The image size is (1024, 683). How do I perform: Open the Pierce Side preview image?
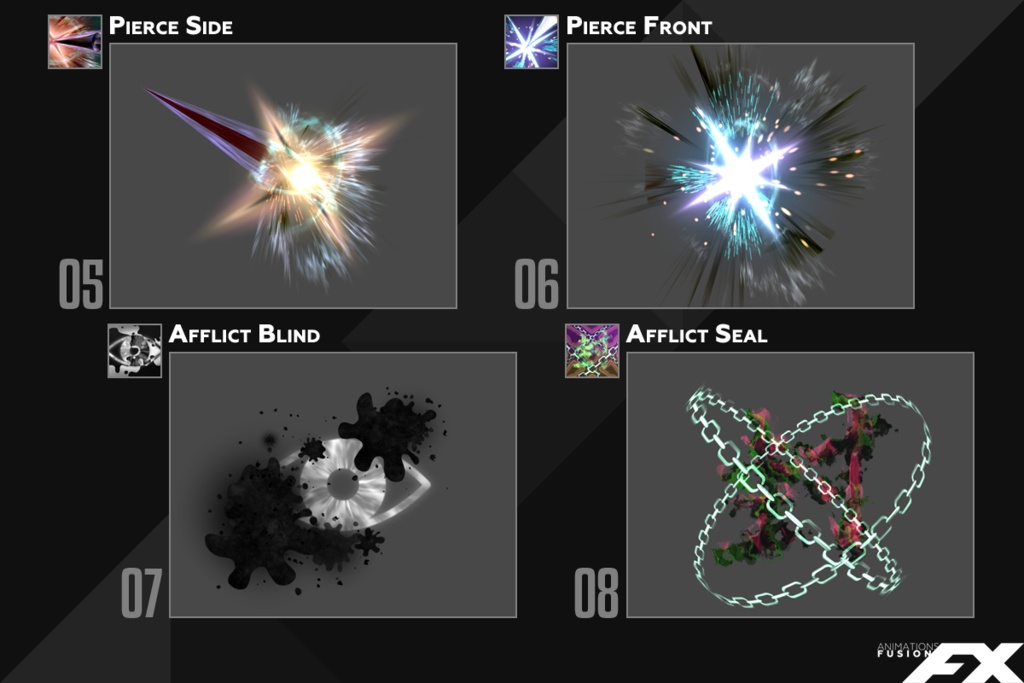283,176
